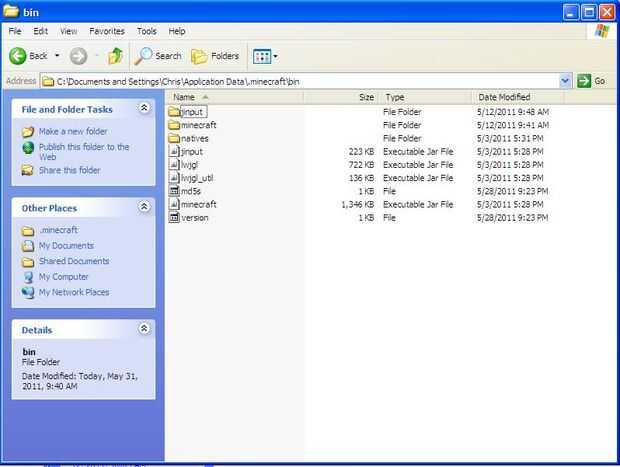Select the version file icon
620x467 pixels.
tap(174, 217)
